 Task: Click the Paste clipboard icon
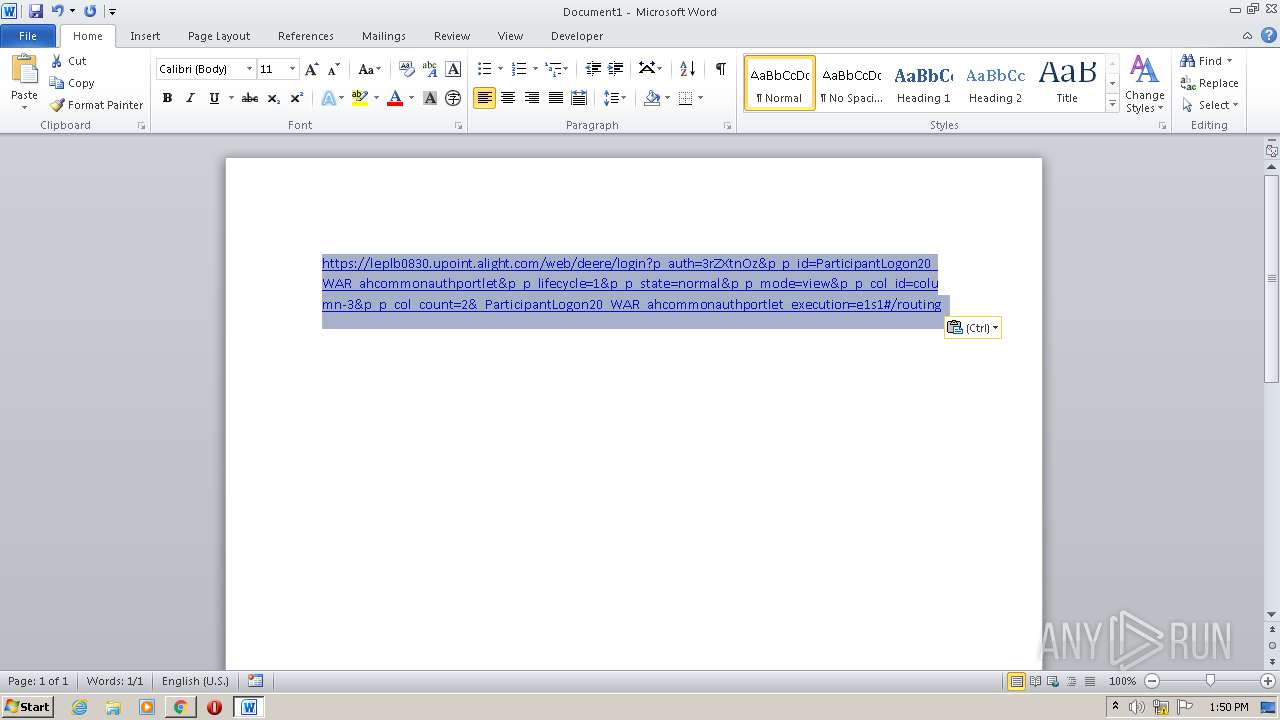[x=24, y=71]
